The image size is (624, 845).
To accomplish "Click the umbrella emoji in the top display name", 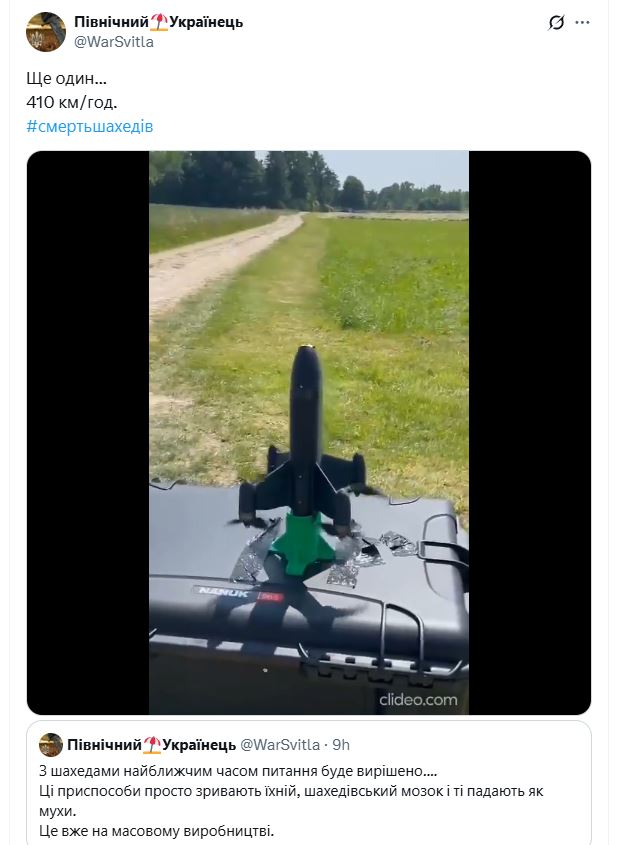I will tap(159, 22).
